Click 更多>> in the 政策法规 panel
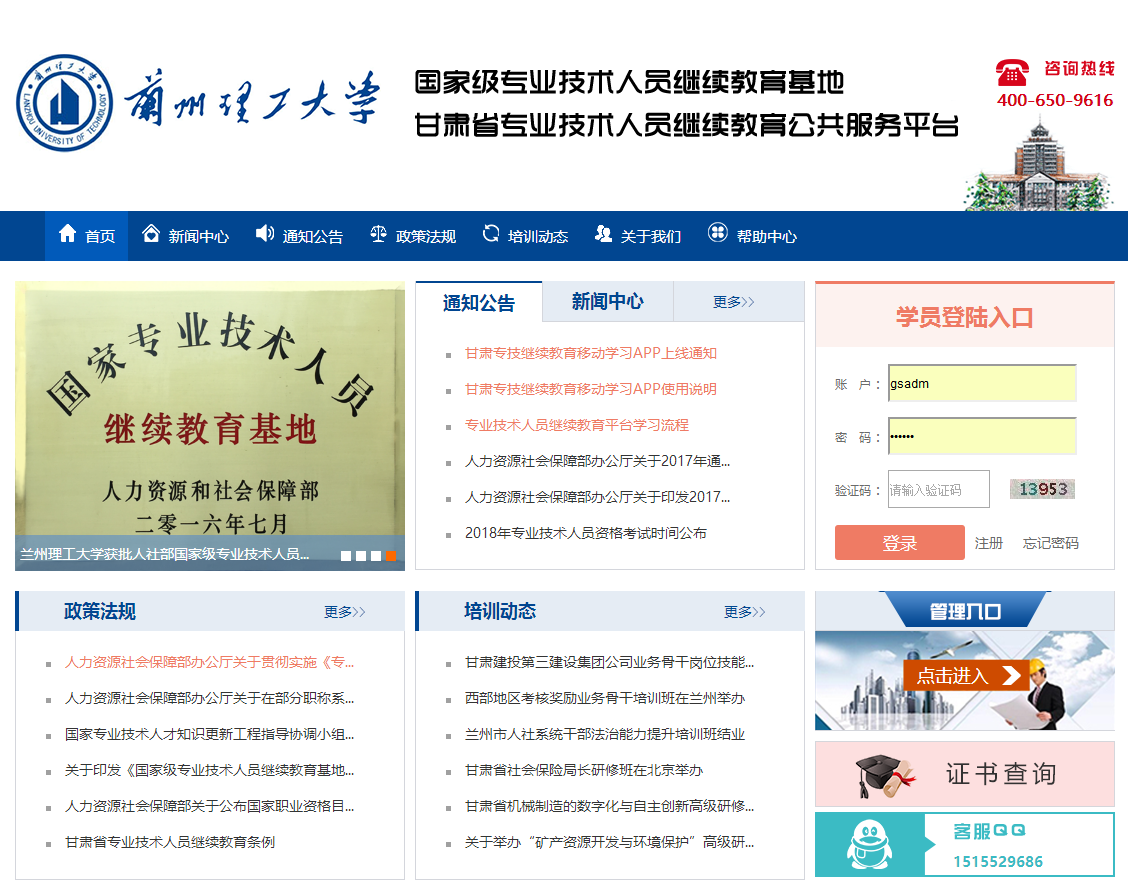This screenshot has width=1128, height=885. point(345,612)
